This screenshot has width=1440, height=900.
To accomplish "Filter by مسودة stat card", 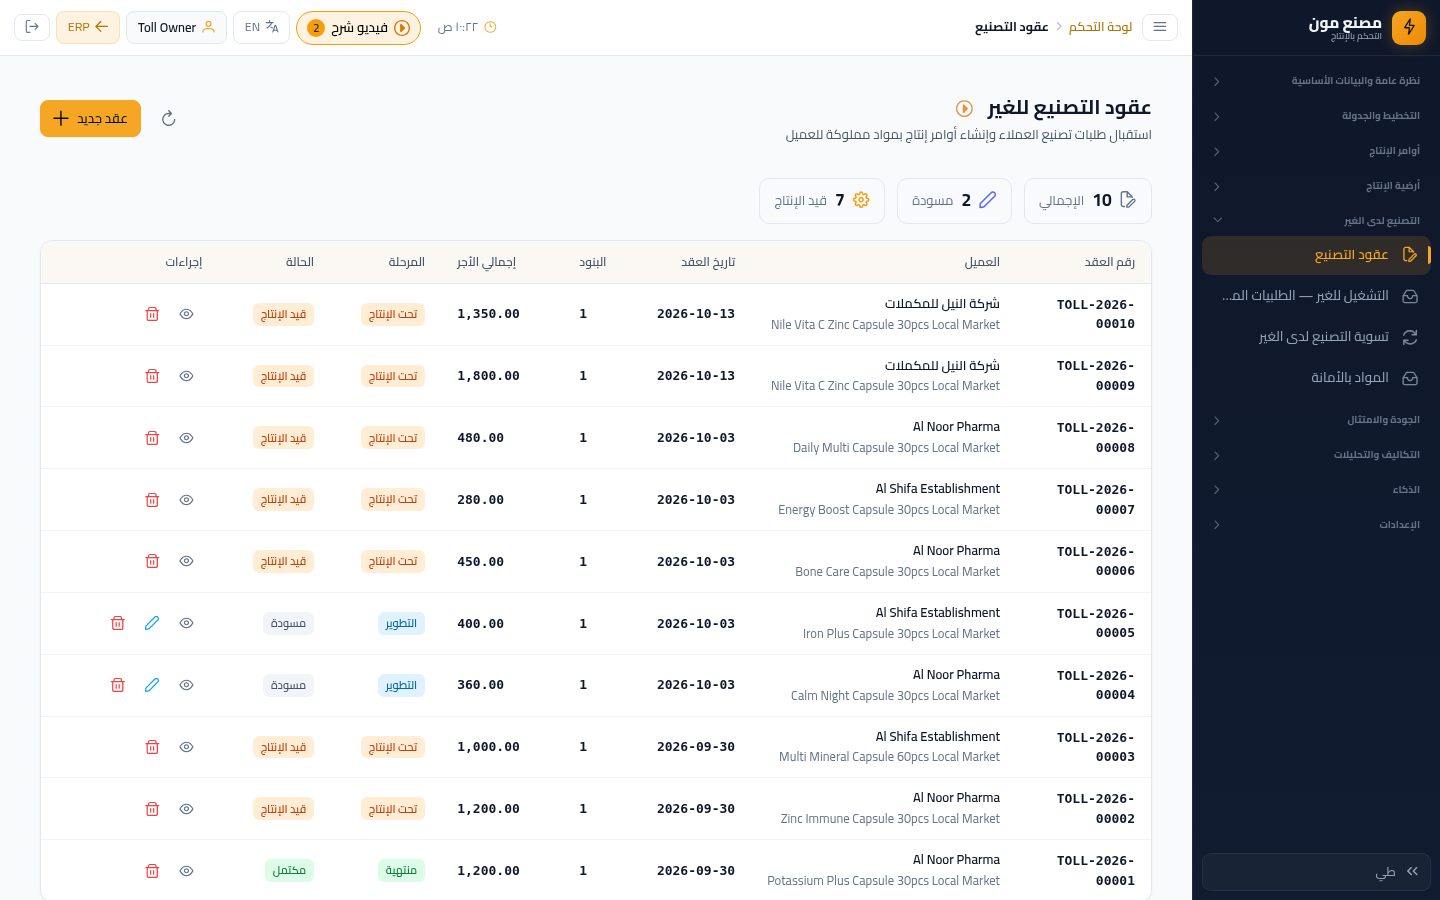I will 954,201.
